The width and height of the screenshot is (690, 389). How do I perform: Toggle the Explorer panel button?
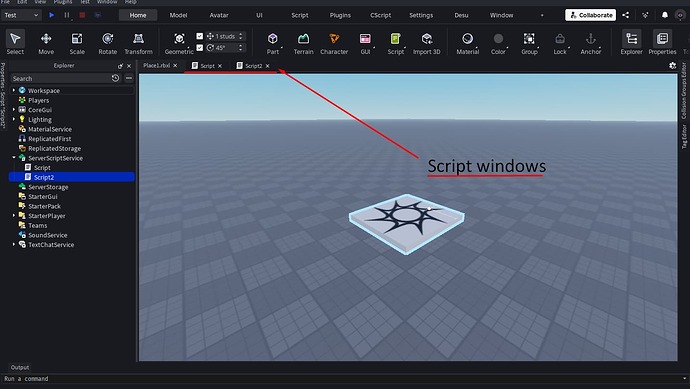631,43
